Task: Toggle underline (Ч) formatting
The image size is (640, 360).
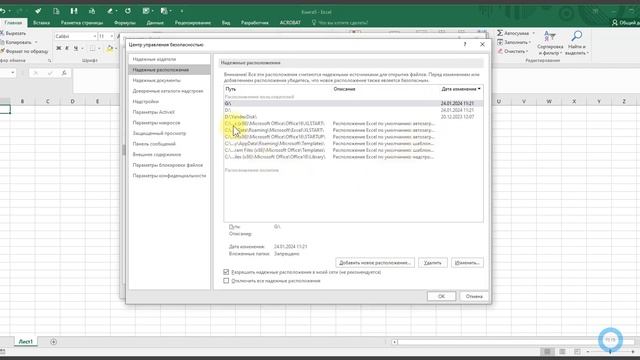Action: coord(76,49)
